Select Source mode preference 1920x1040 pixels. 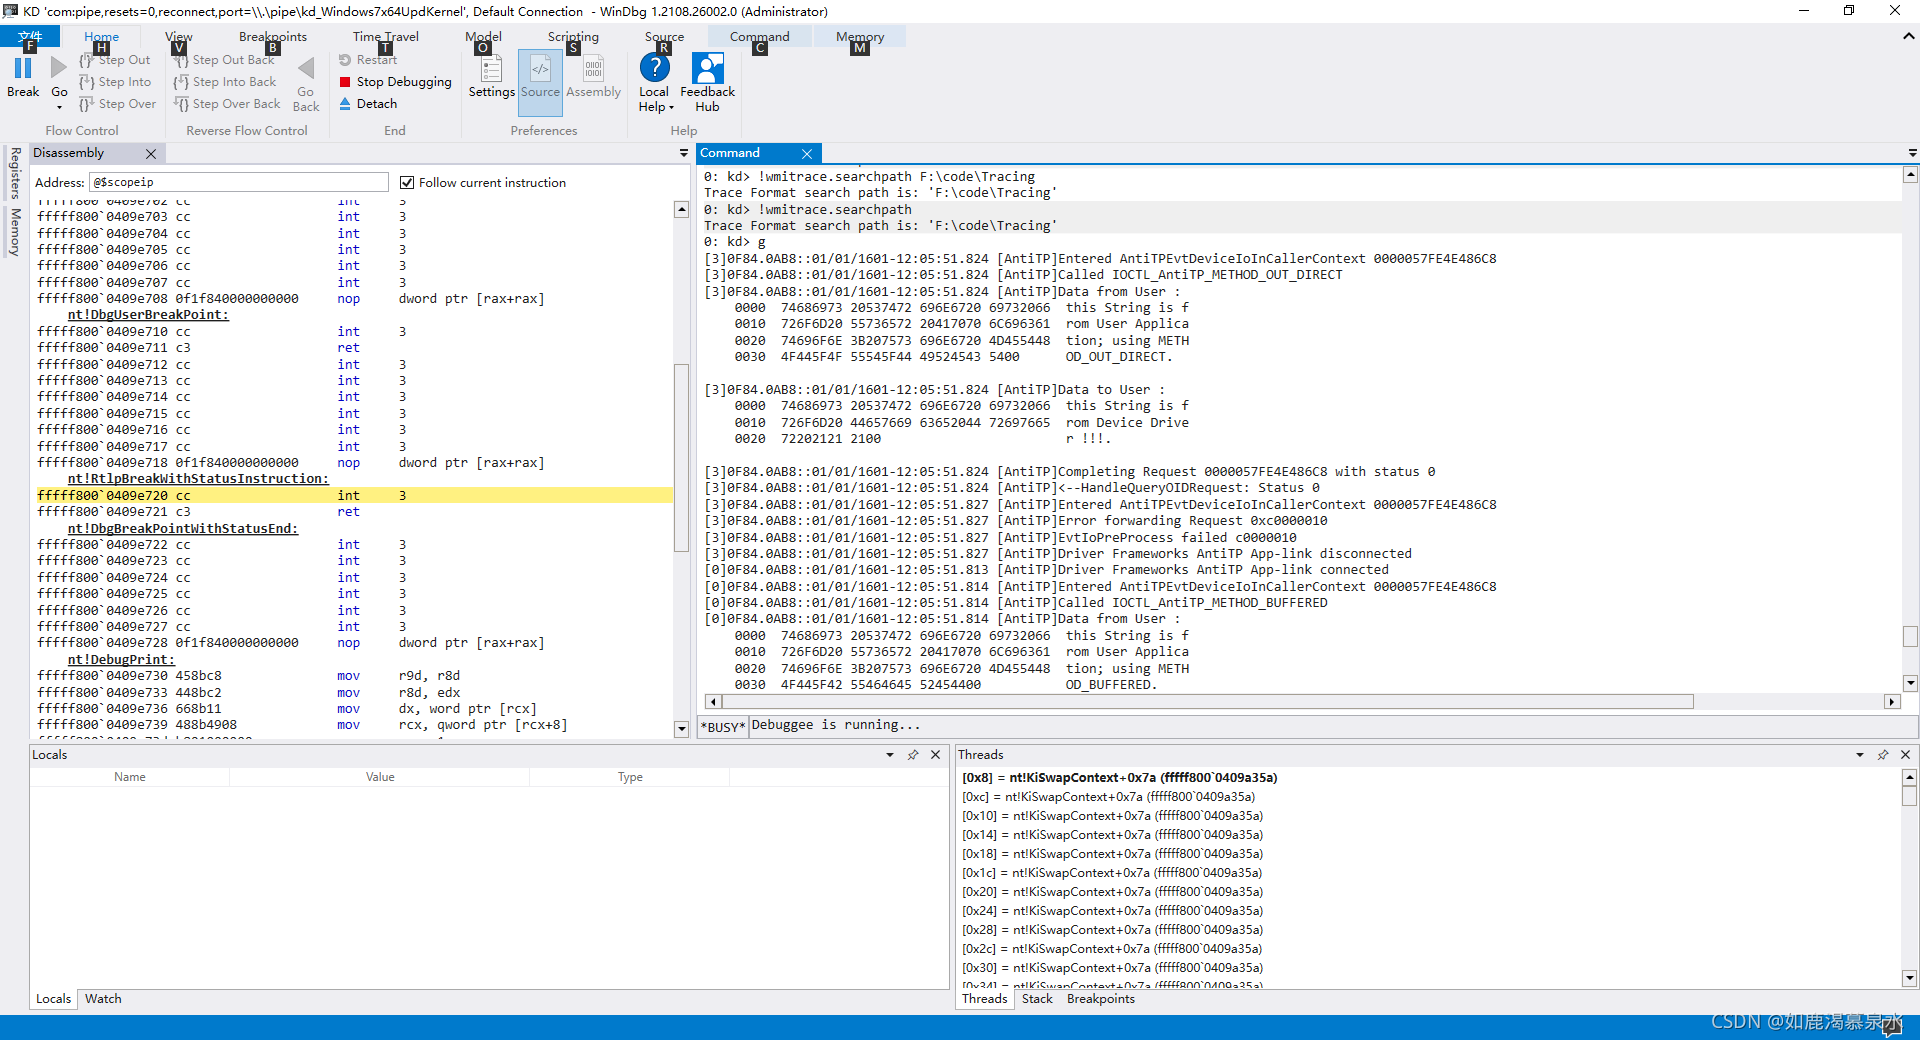coord(541,82)
